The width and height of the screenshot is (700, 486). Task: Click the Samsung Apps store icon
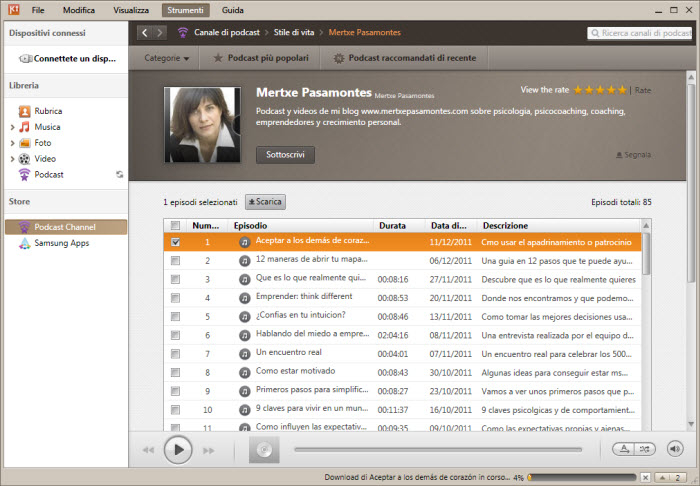[x=25, y=243]
